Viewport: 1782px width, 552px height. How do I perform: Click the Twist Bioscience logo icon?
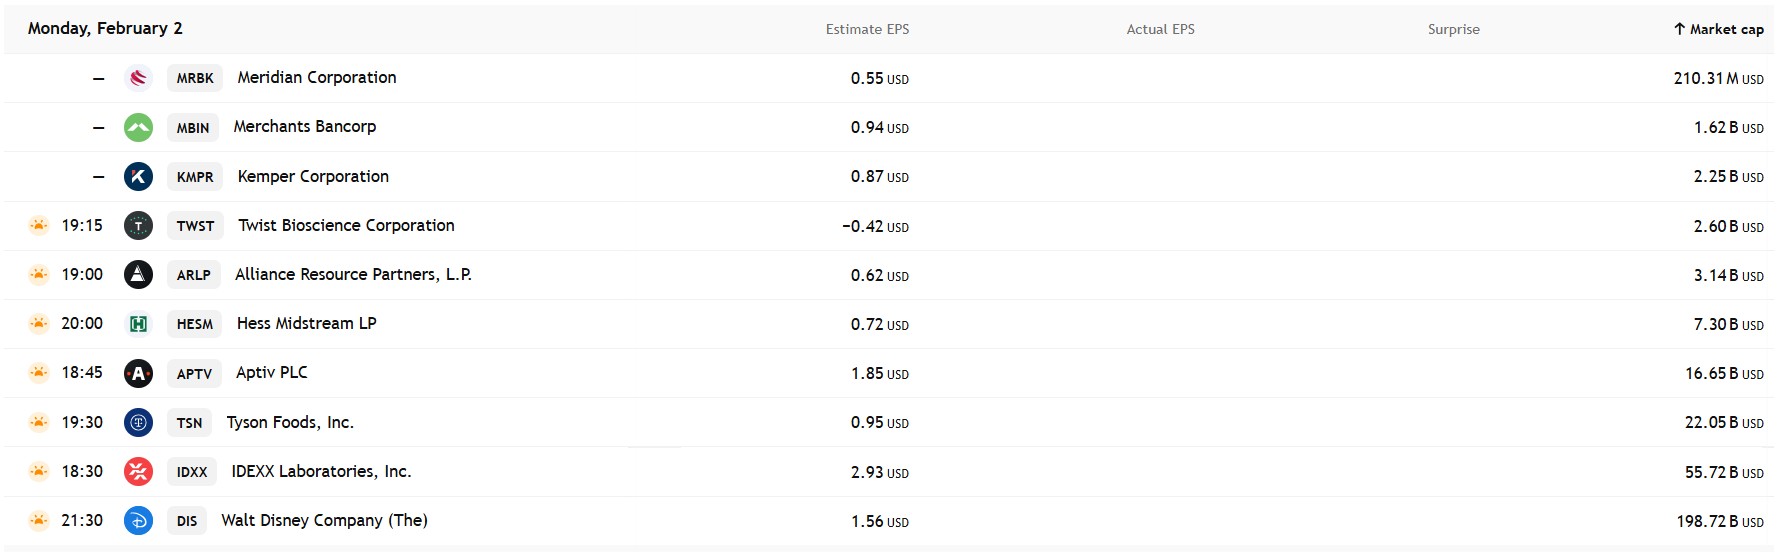pos(138,226)
